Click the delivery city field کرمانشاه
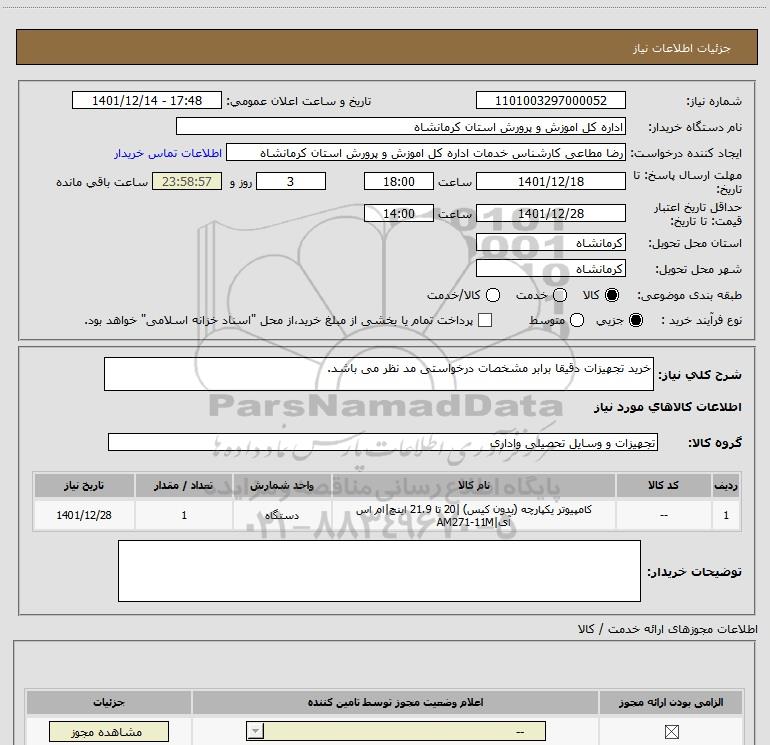 pos(550,268)
